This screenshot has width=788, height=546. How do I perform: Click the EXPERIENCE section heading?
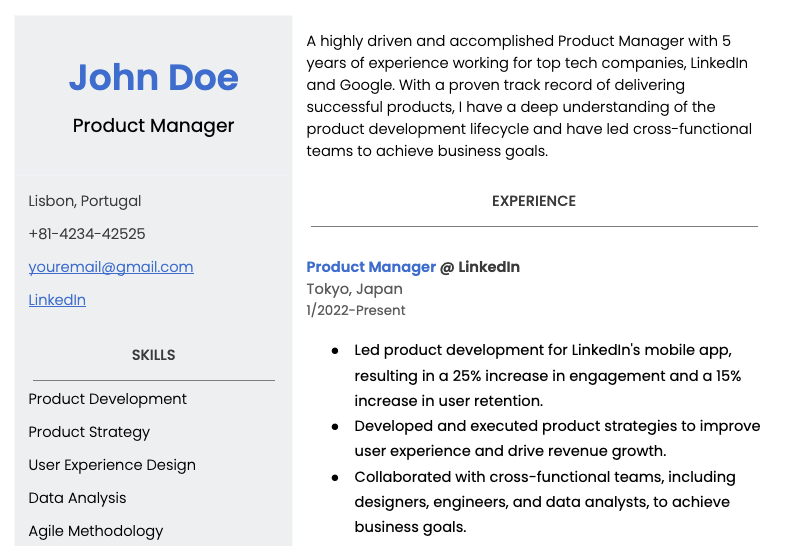tap(534, 201)
